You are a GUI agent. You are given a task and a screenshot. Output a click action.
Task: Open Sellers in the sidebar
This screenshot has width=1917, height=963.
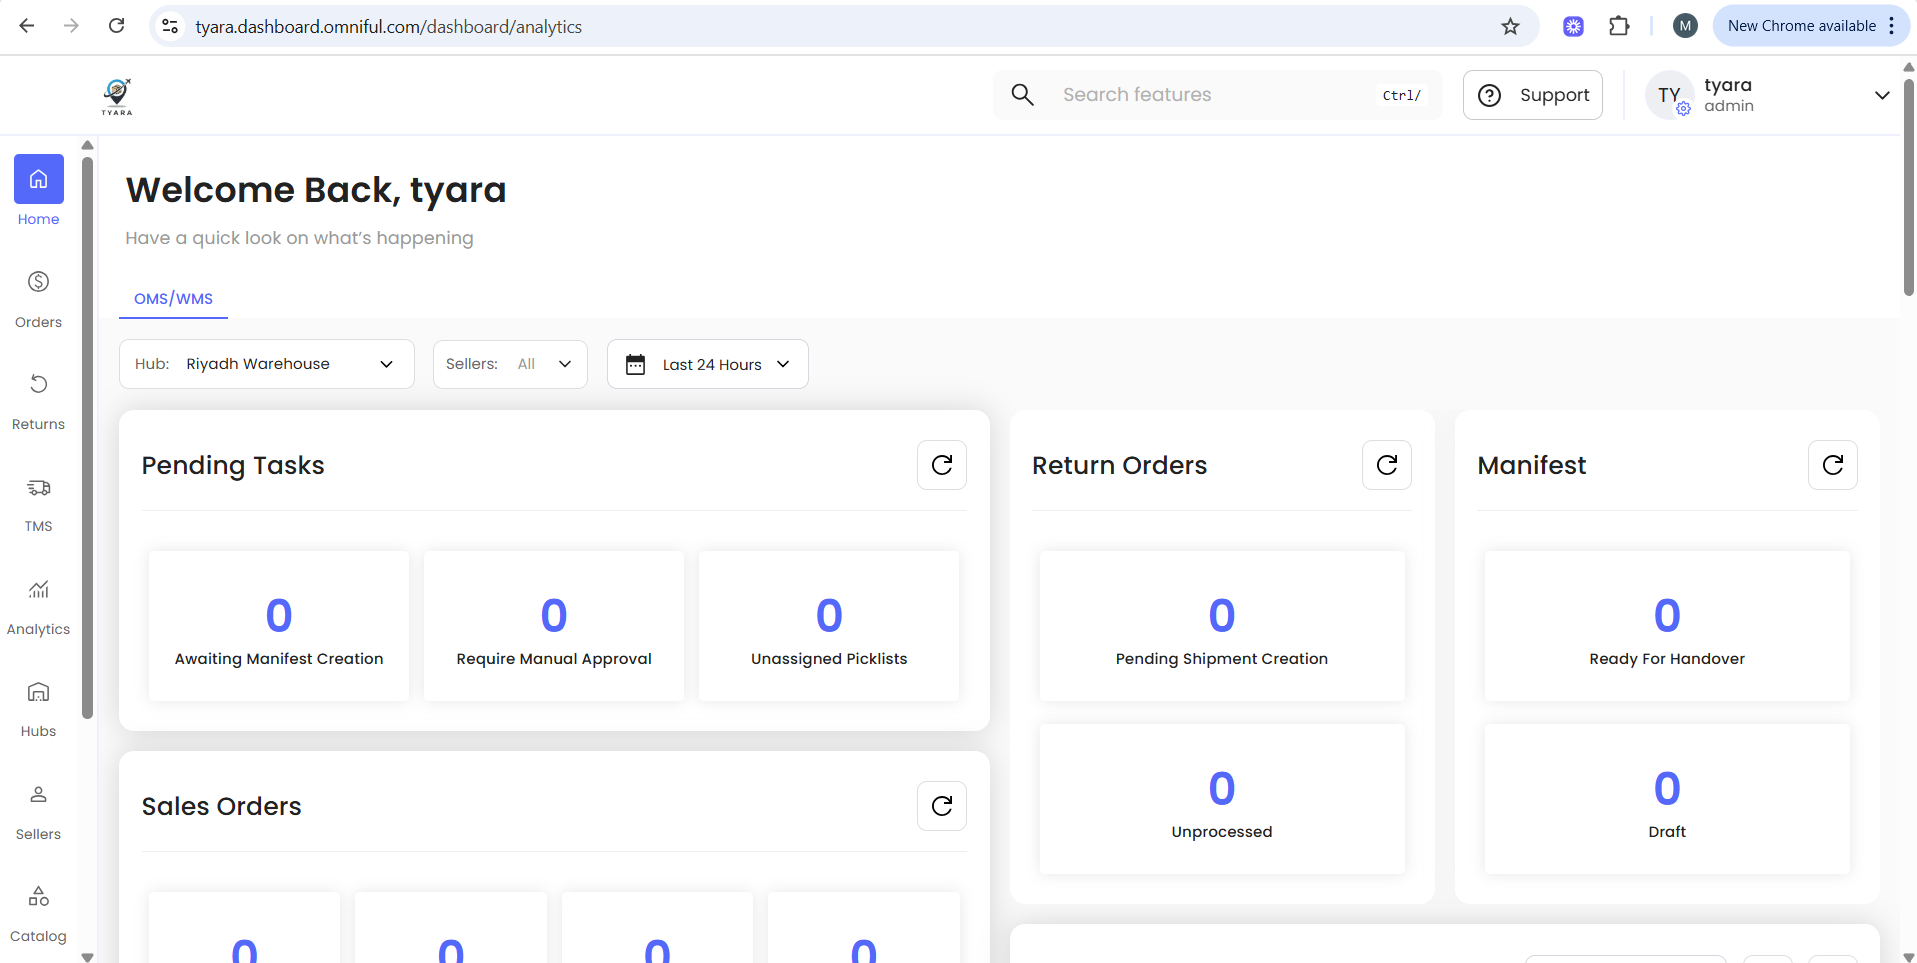[38, 810]
